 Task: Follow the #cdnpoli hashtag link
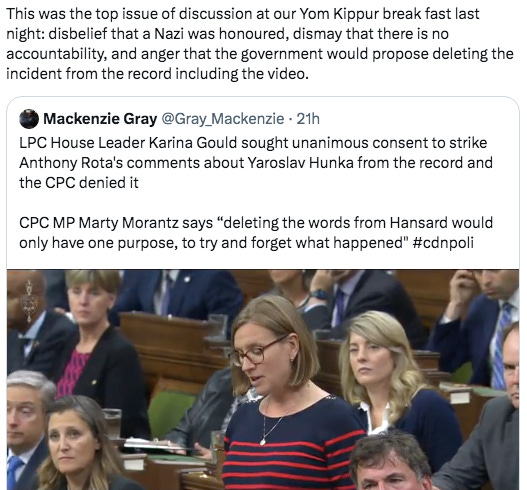pyautogui.click(x=442, y=242)
